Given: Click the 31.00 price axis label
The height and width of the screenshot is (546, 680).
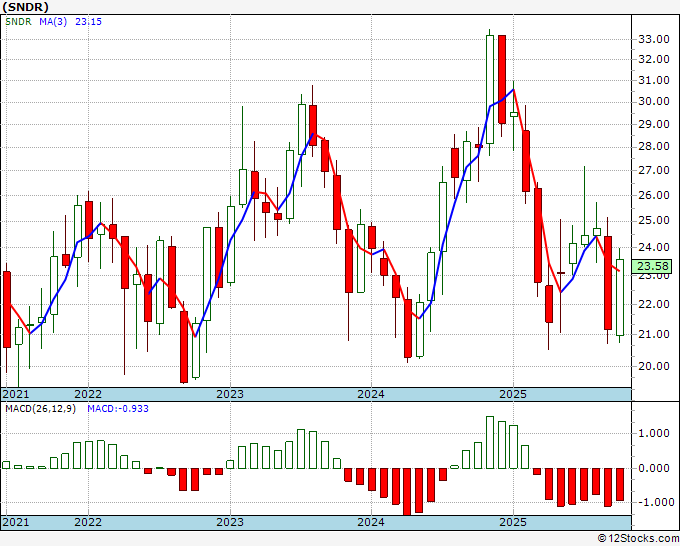Looking at the screenshot, I should [654, 80].
